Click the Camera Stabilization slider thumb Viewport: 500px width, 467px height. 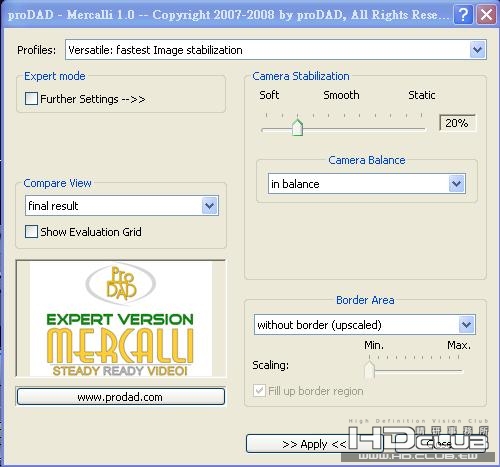click(297, 127)
